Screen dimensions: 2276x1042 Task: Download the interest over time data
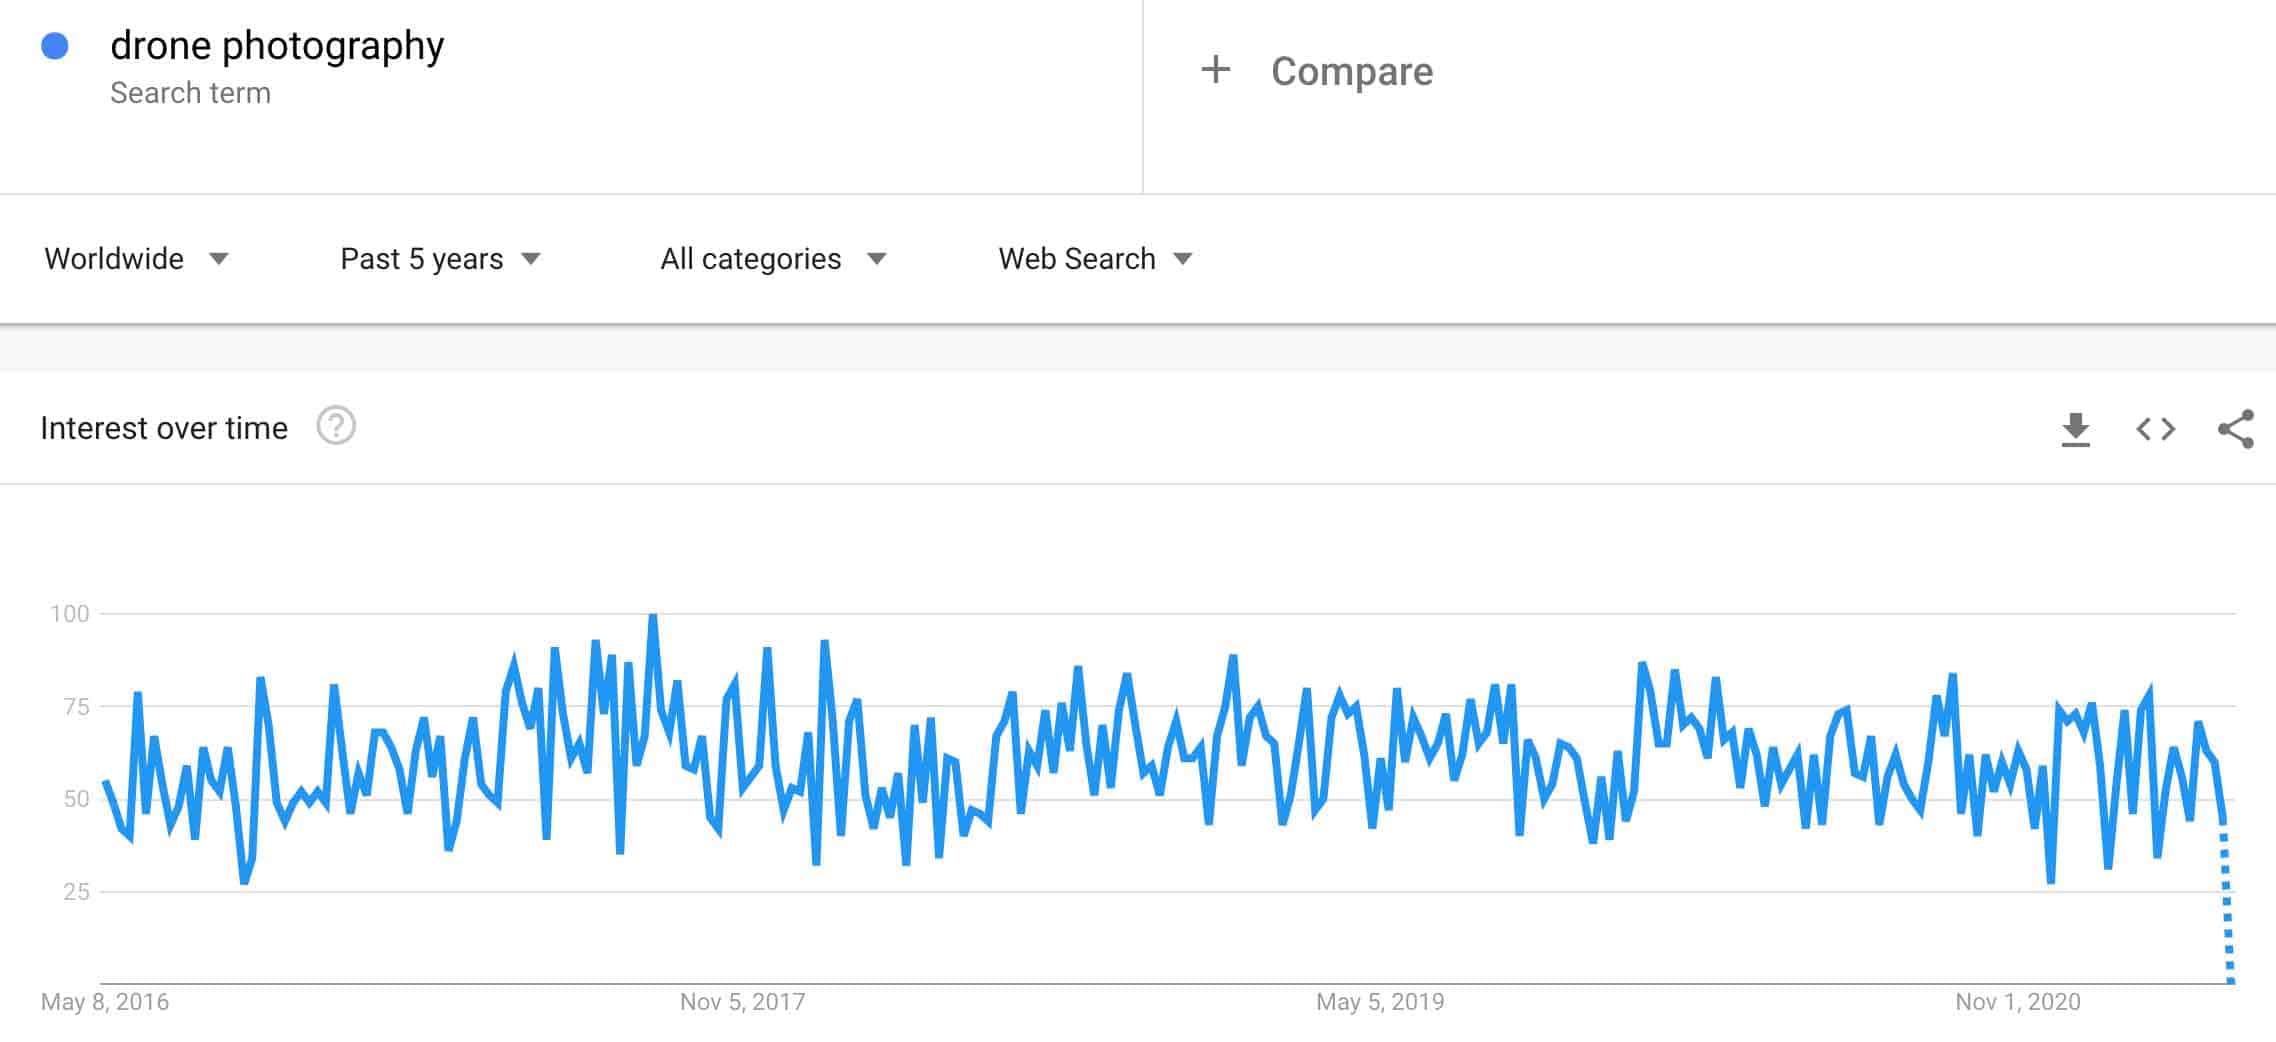[x=2075, y=429]
